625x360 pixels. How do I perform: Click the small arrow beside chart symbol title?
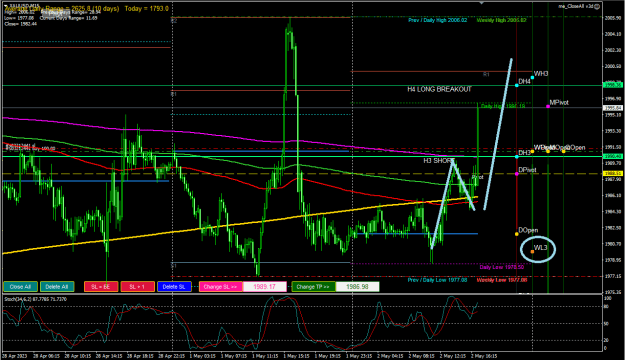tap(5, 5)
